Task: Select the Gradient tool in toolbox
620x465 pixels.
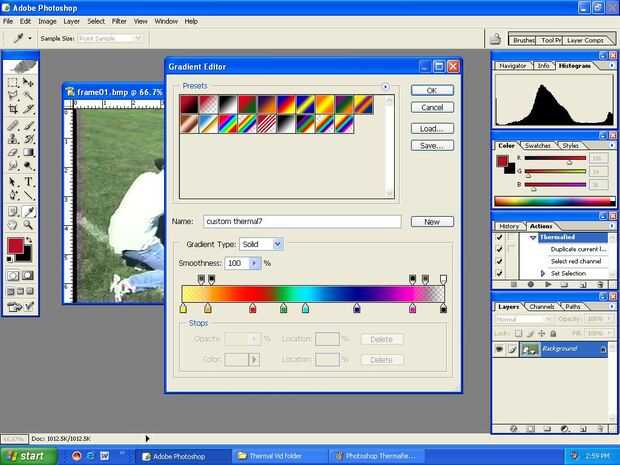Action: [28, 152]
